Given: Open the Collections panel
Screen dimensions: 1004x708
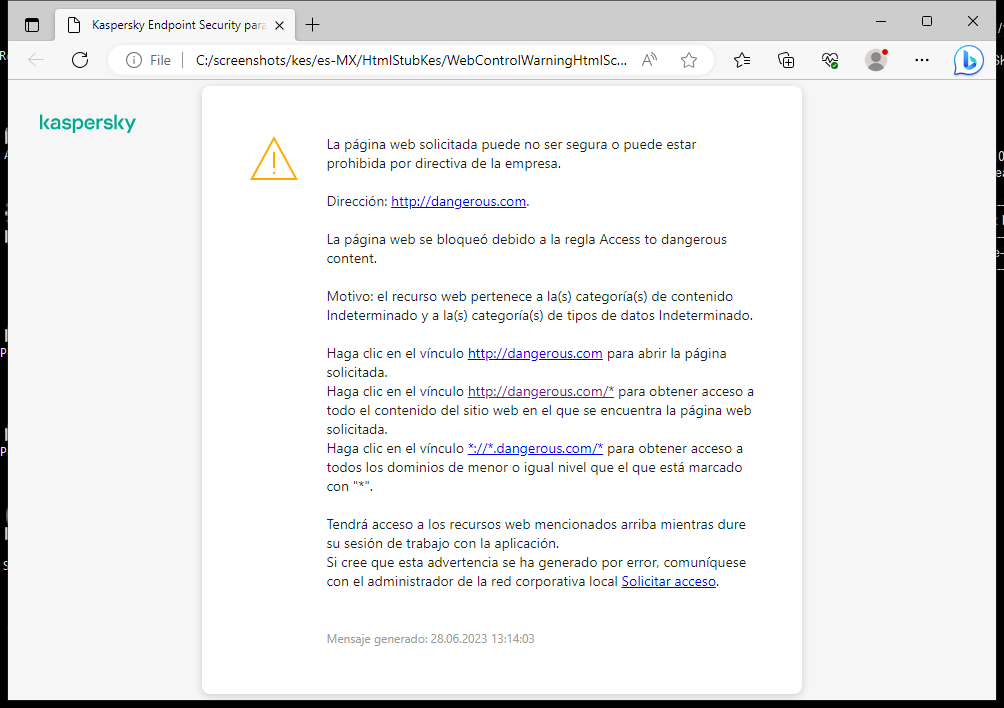Looking at the screenshot, I should pos(786,60).
